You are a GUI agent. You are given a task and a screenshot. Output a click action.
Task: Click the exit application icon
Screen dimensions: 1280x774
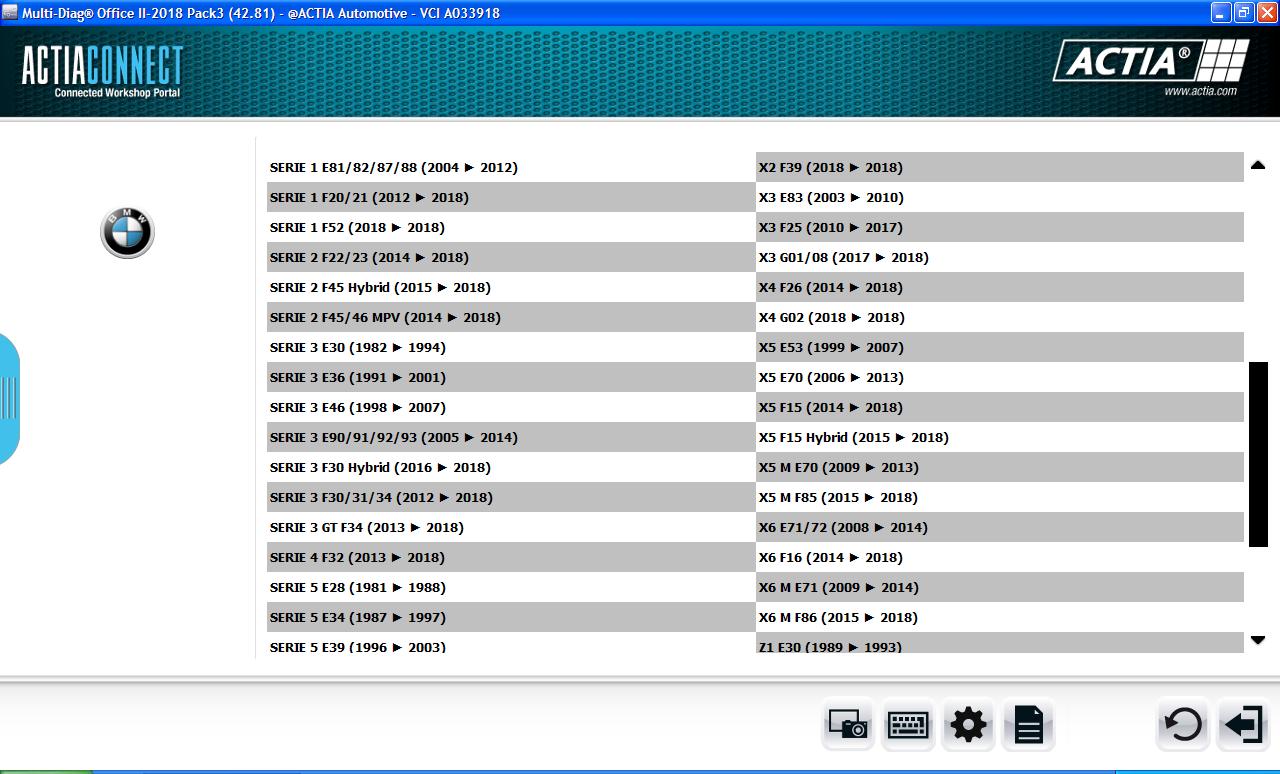1243,724
